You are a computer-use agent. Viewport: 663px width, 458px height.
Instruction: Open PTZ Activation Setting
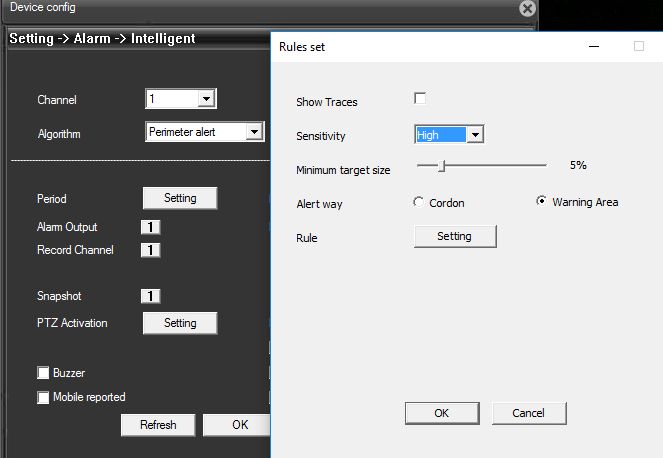[x=180, y=323]
